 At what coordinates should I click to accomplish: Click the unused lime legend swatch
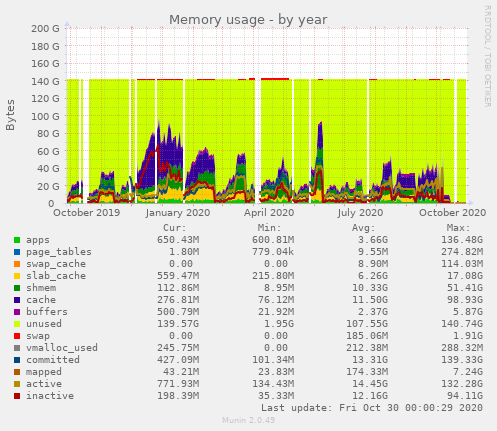point(17,324)
